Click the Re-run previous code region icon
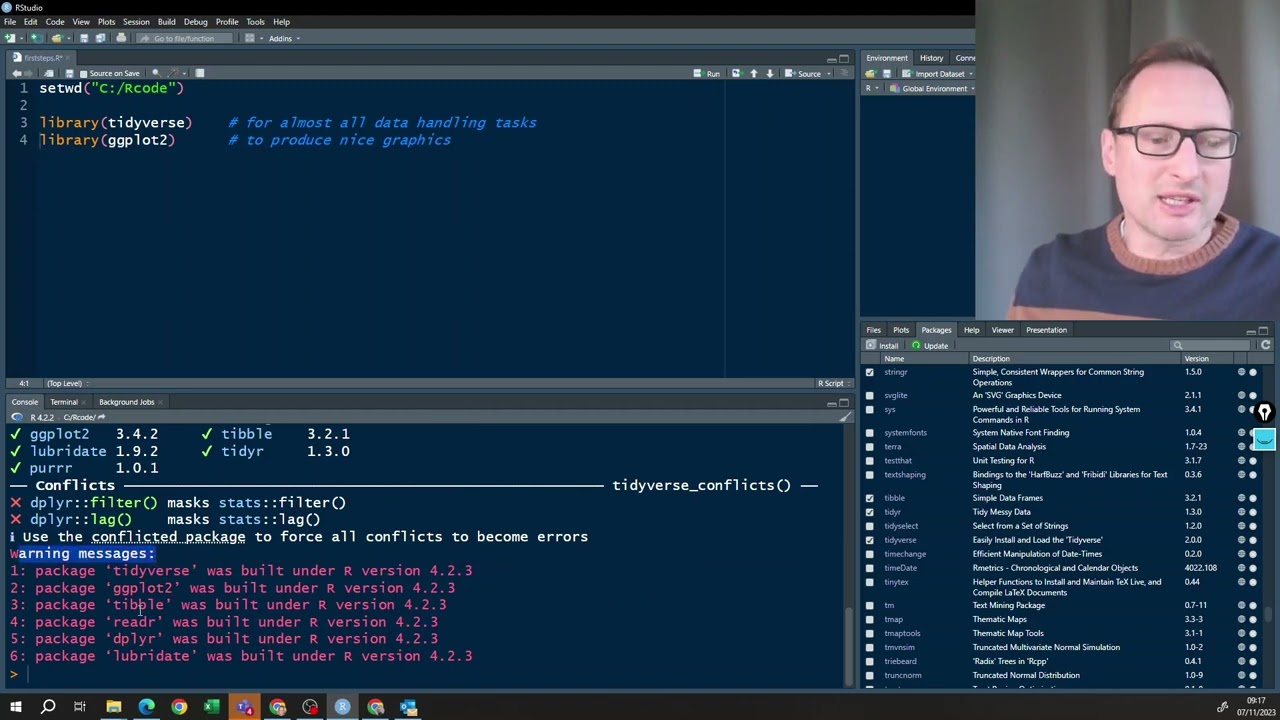This screenshot has height=720, width=1280. 738,73
